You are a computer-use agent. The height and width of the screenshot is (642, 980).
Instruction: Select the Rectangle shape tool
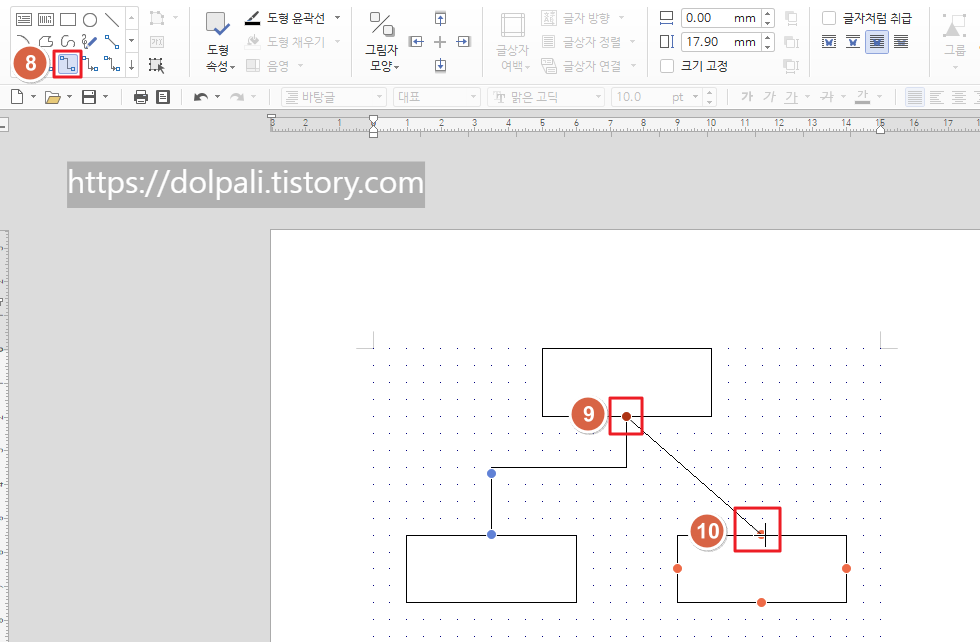[68, 18]
